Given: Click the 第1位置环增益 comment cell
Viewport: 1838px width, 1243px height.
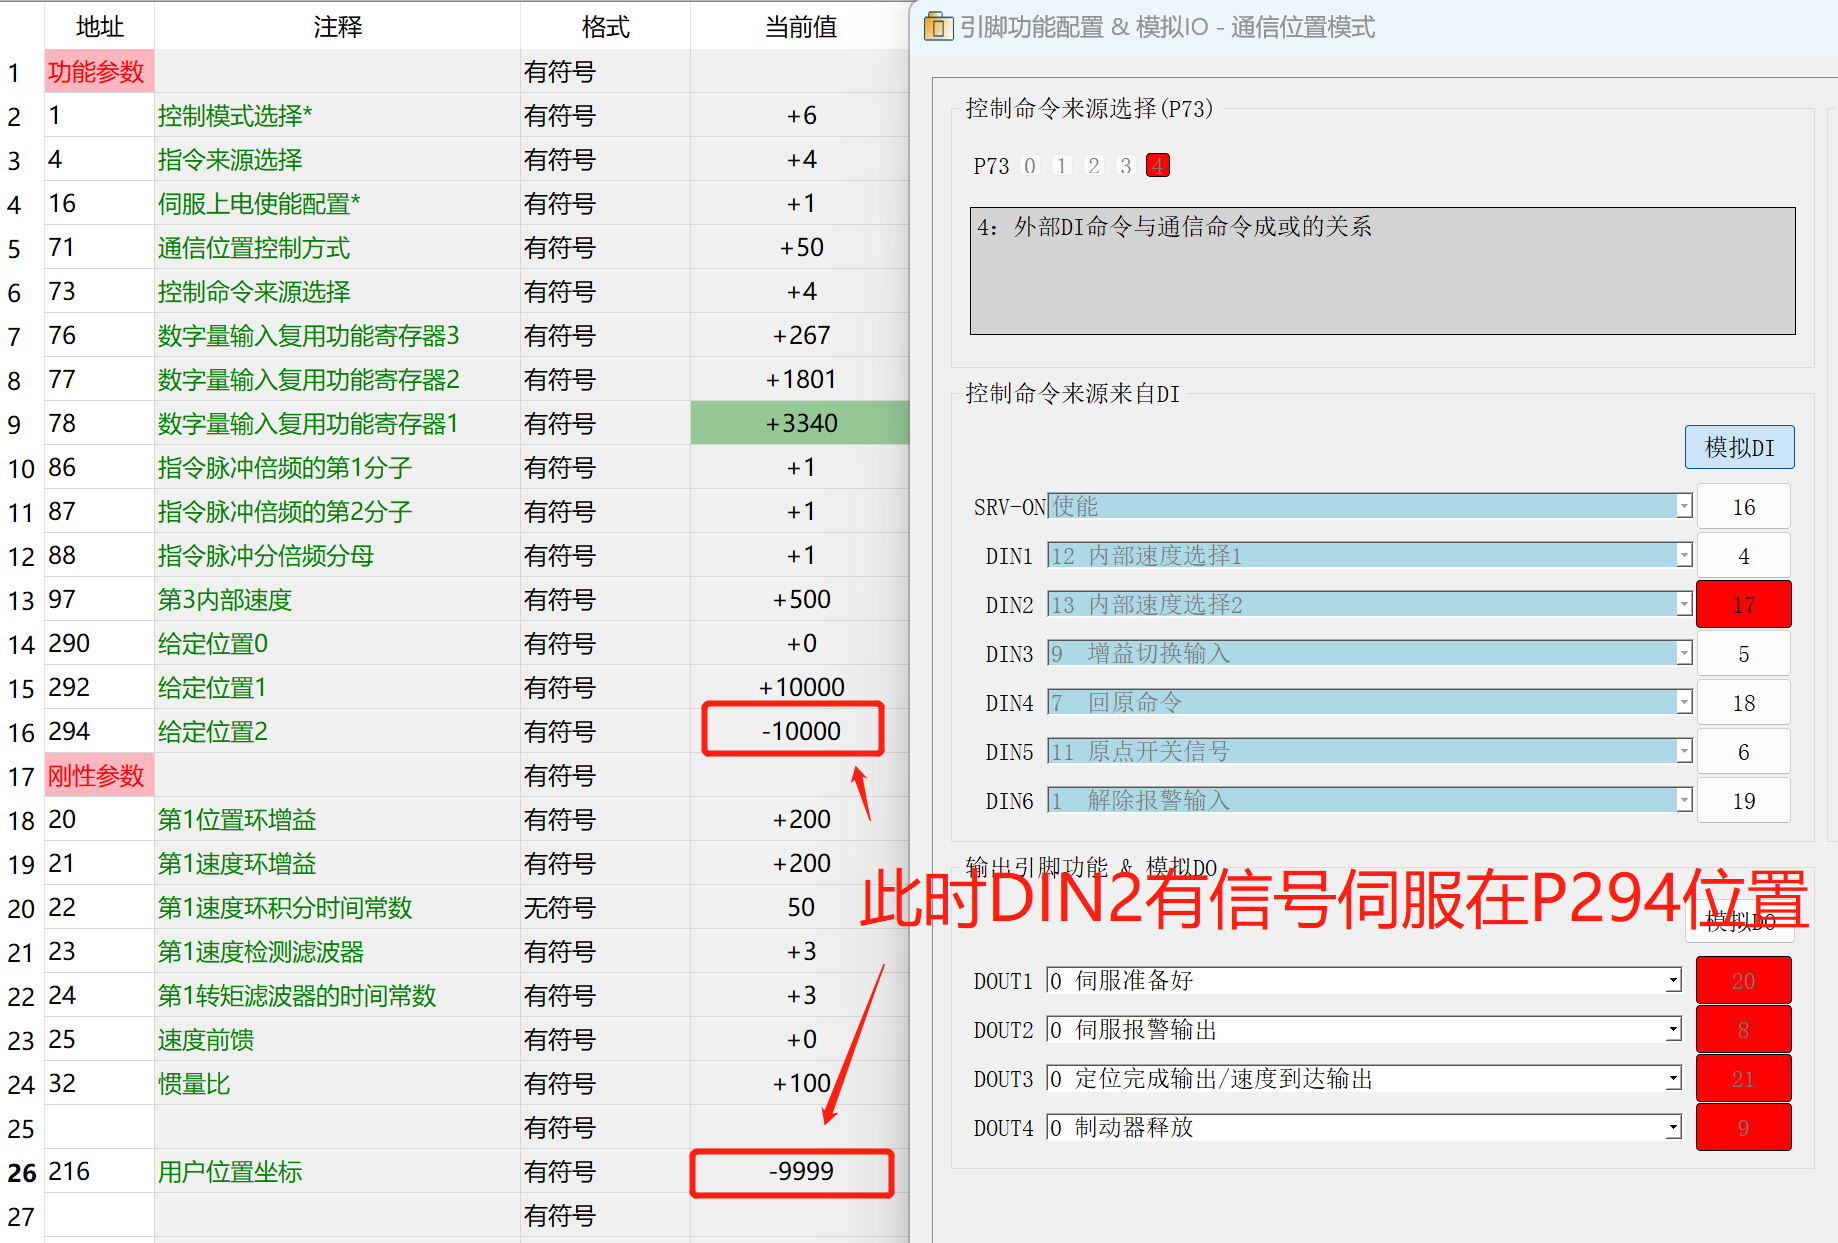Looking at the screenshot, I should click(337, 820).
